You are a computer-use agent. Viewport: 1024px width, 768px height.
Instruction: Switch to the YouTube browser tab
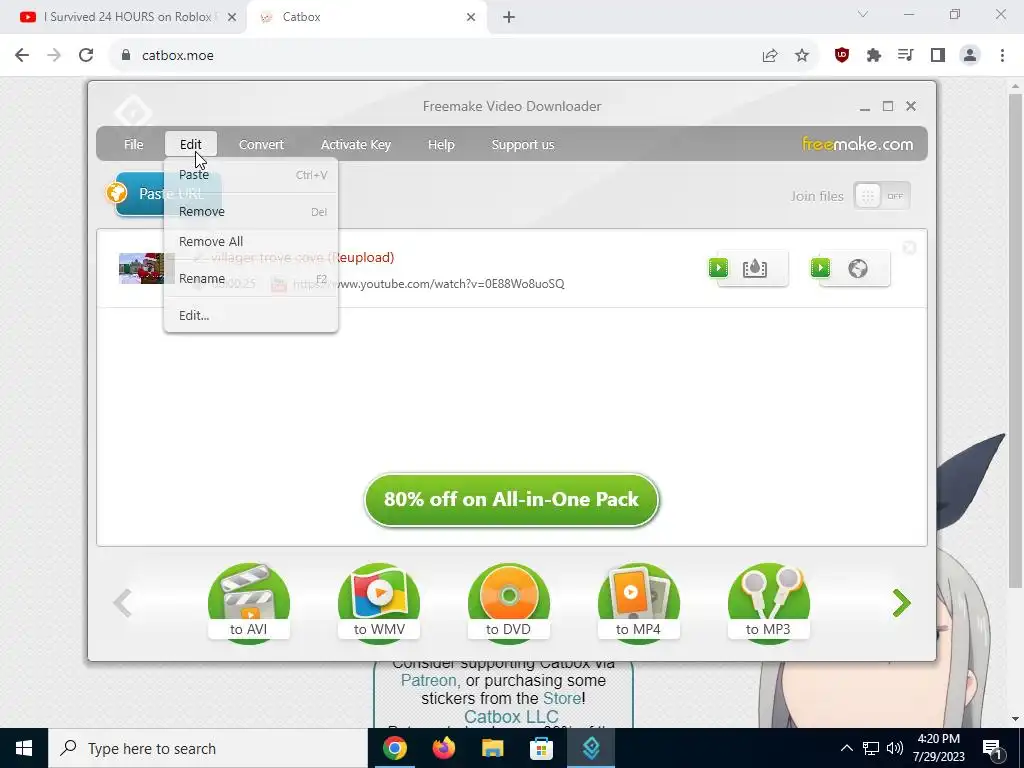121,17
